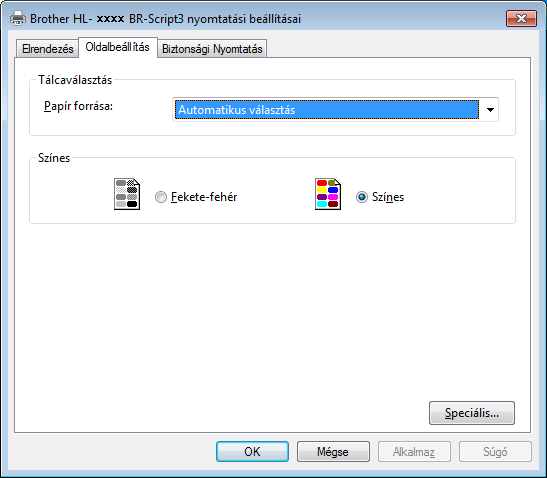Viewport: 547px width, 478px height.
Task: Click the Súgó help button
Action: click(495, 451)
